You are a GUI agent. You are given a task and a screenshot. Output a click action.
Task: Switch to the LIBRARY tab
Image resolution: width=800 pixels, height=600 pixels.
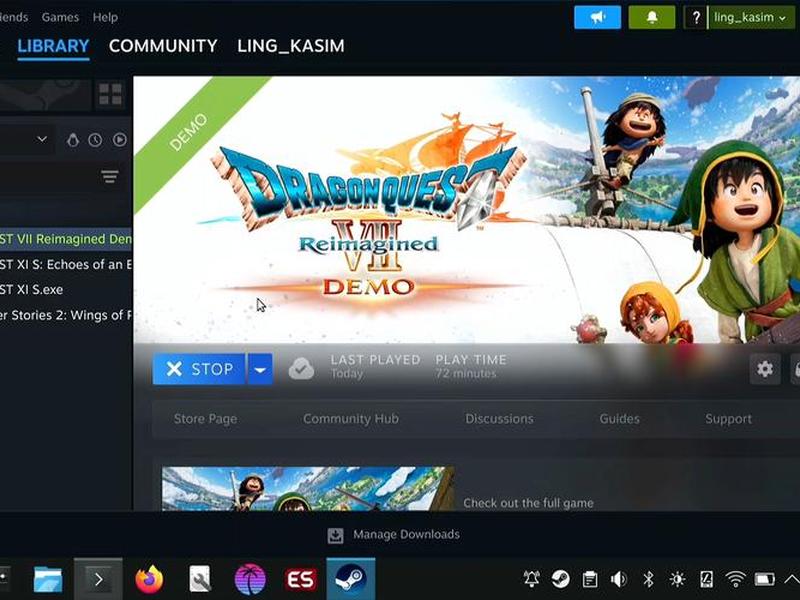(54, 46)
